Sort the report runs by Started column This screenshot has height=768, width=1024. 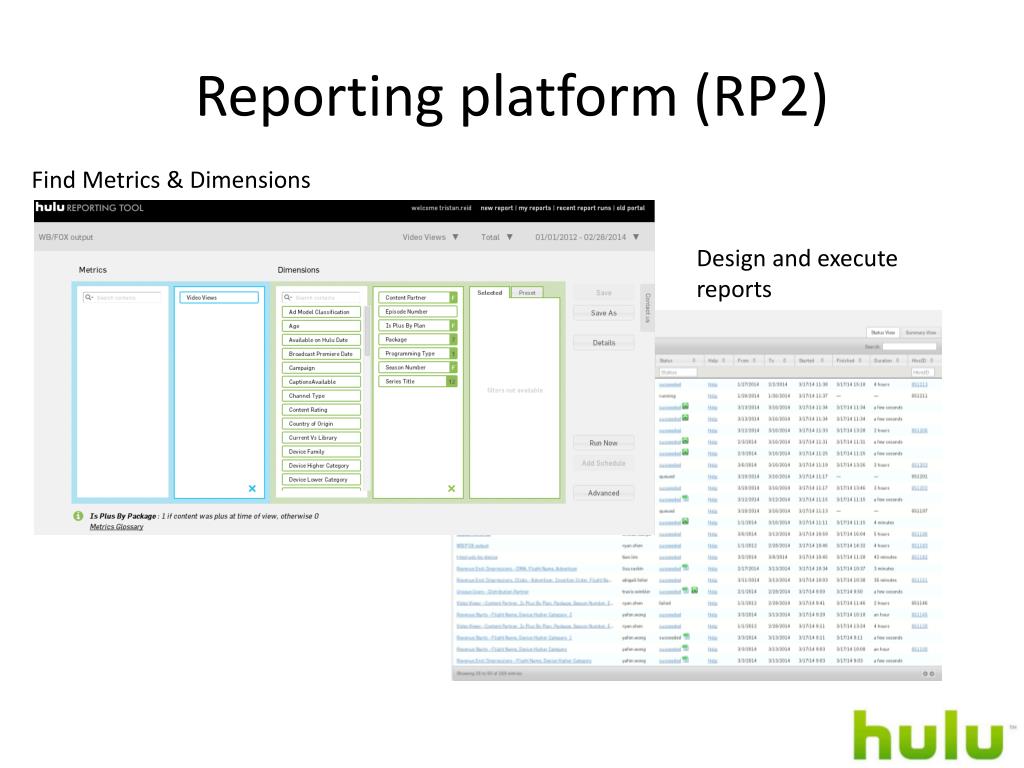pos(812,360)
